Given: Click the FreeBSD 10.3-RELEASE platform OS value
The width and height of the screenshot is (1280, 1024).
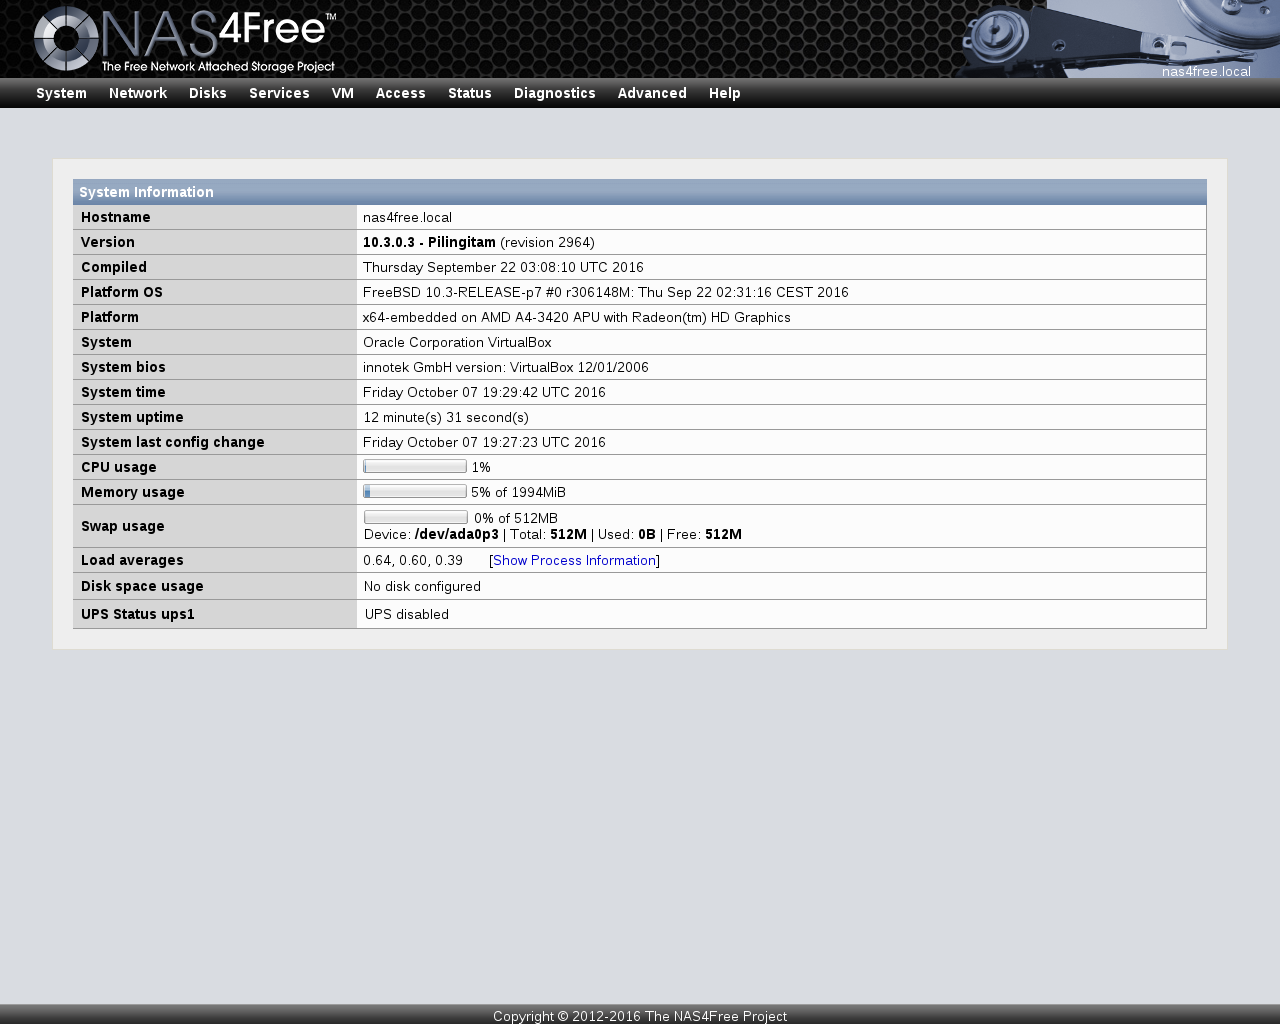Looking at the screenshot, I should click(606, 292).
